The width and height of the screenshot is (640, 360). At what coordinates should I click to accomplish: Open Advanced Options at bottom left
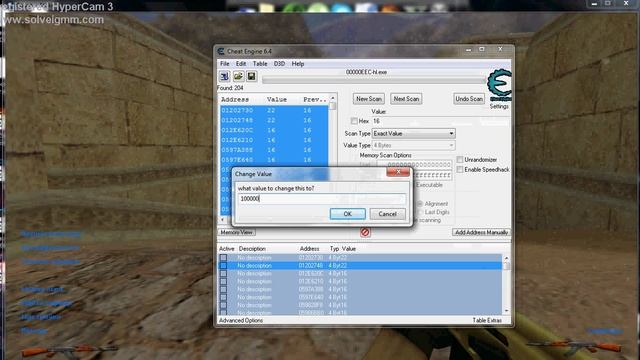point(241,320)
